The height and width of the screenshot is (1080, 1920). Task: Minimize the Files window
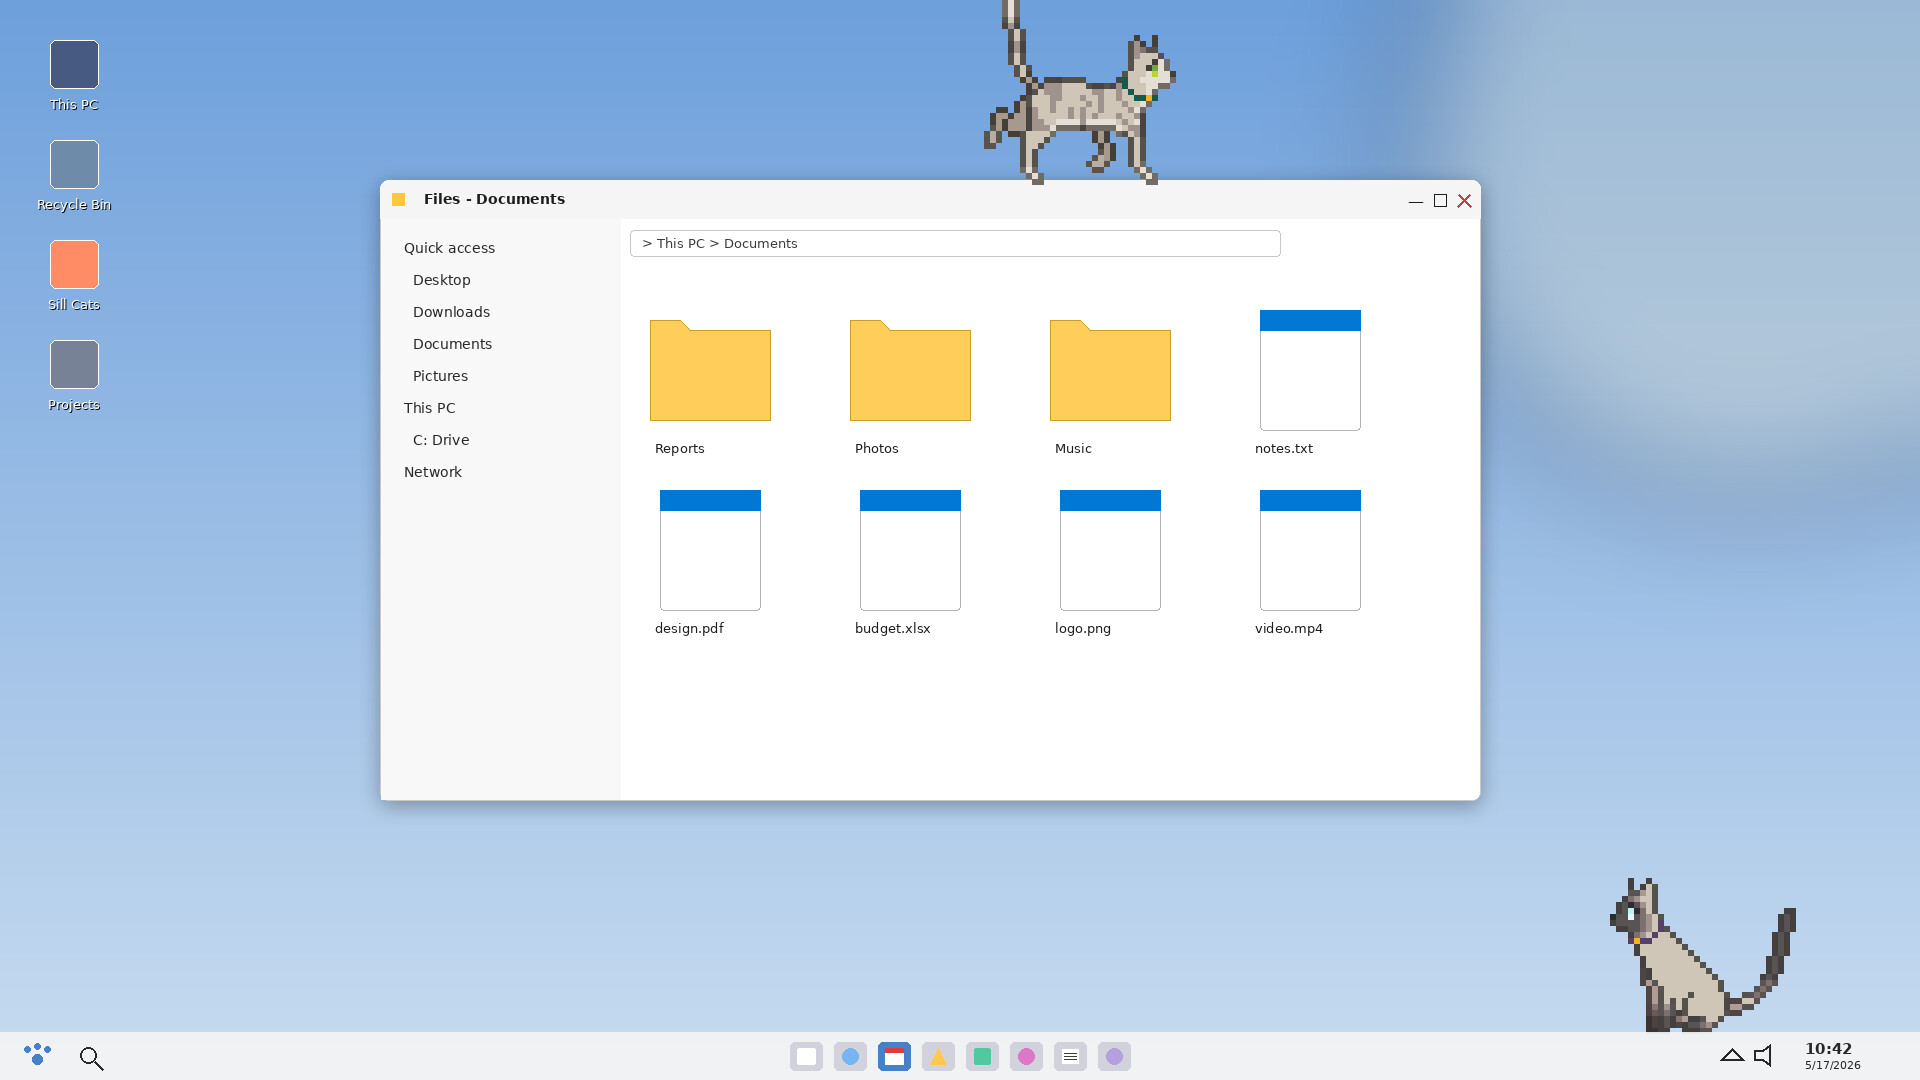coord(1416,201)
